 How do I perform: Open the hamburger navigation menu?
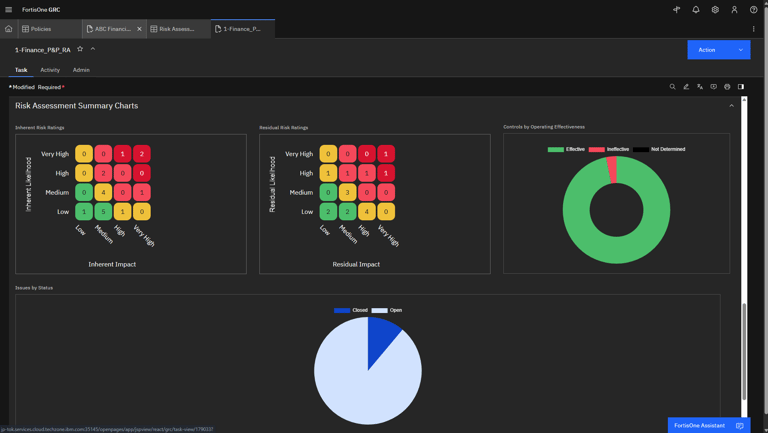(x=8, y=9)
